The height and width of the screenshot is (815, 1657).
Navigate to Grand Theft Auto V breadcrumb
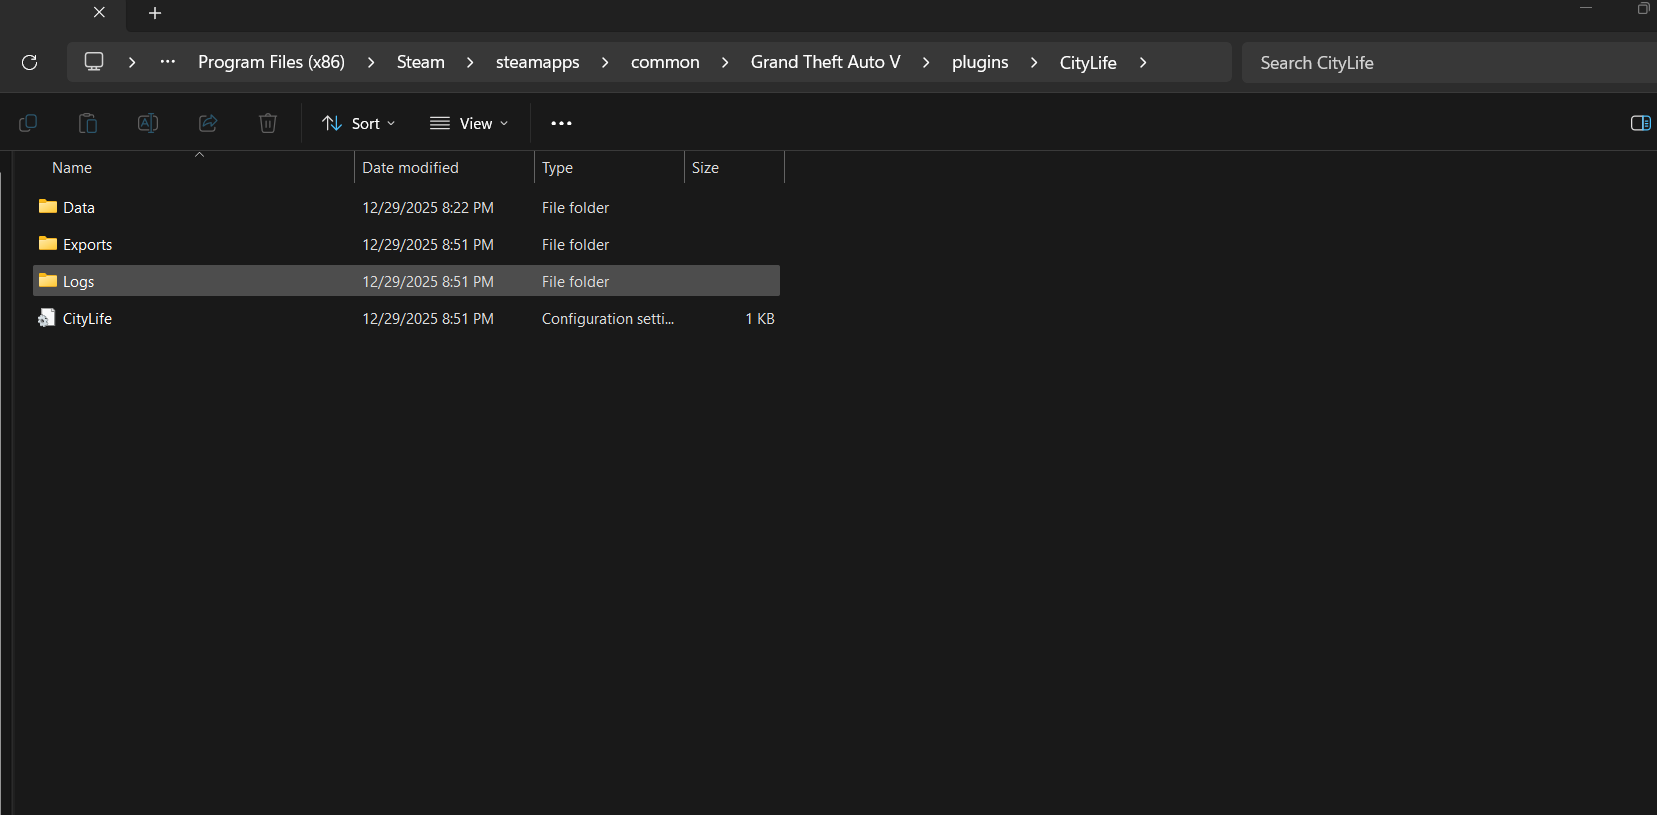[x=825, y=62]
